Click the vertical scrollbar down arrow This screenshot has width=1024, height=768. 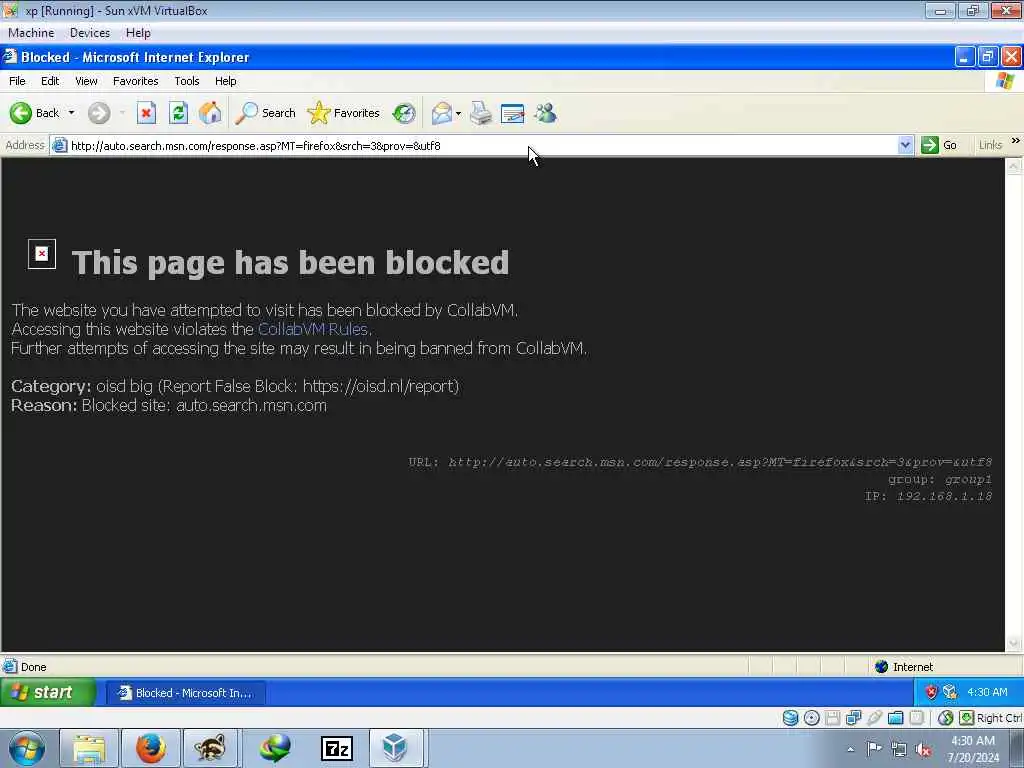(1014, 644)
